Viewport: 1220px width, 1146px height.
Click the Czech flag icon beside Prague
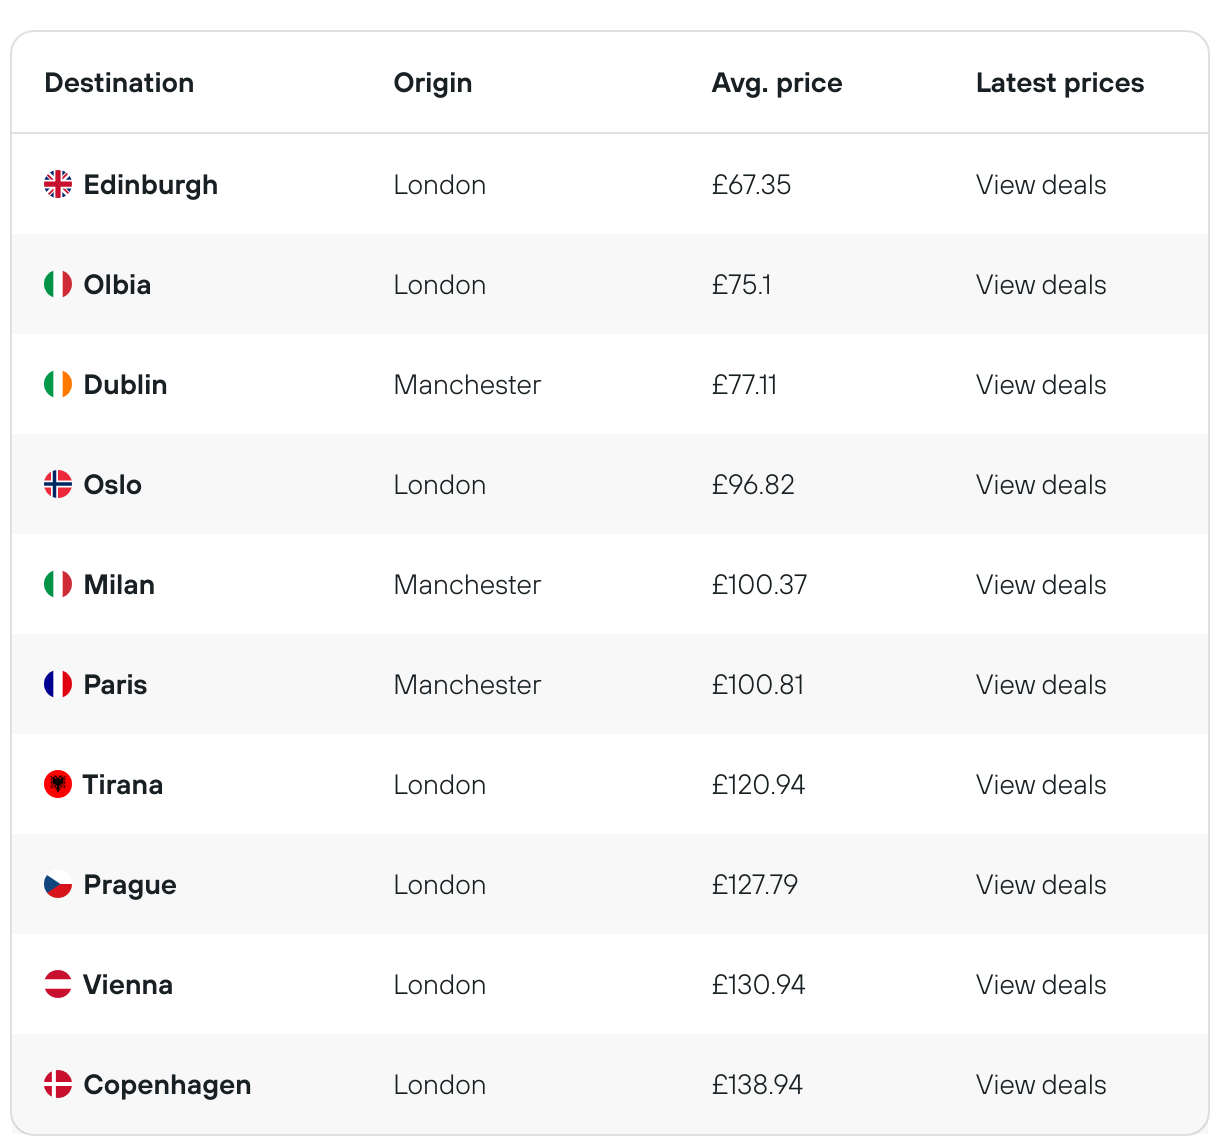tap(58, 884)
